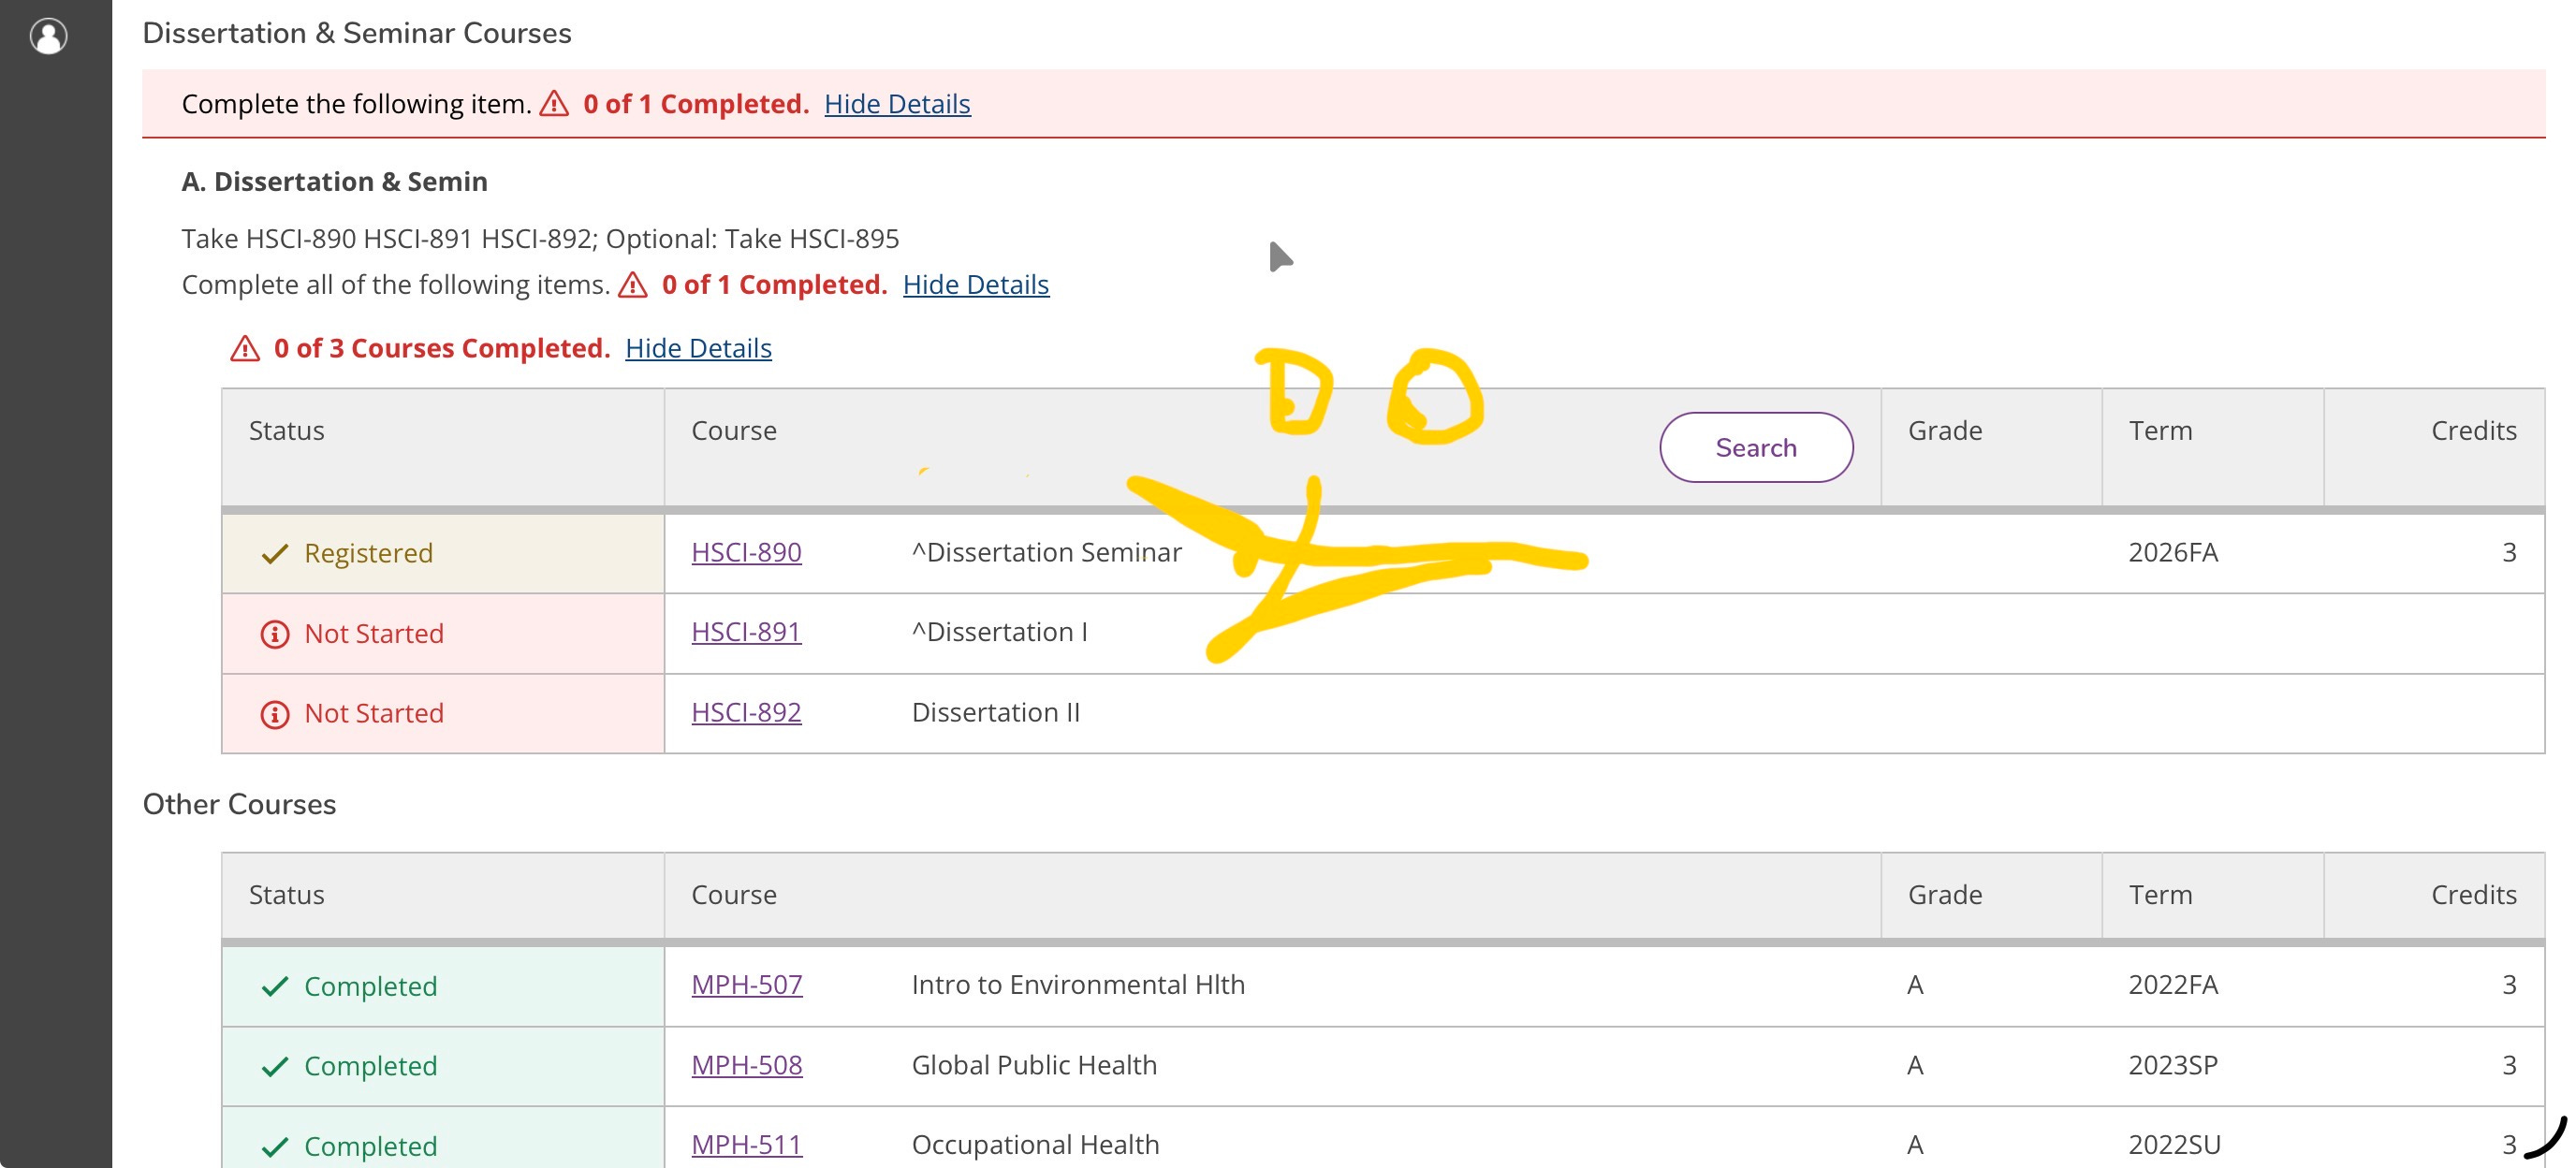Click the checkmark icon in MPH-508 Completed row
The height and width of the screenshot is (1168, 2576).
[x=274, y=1067]
